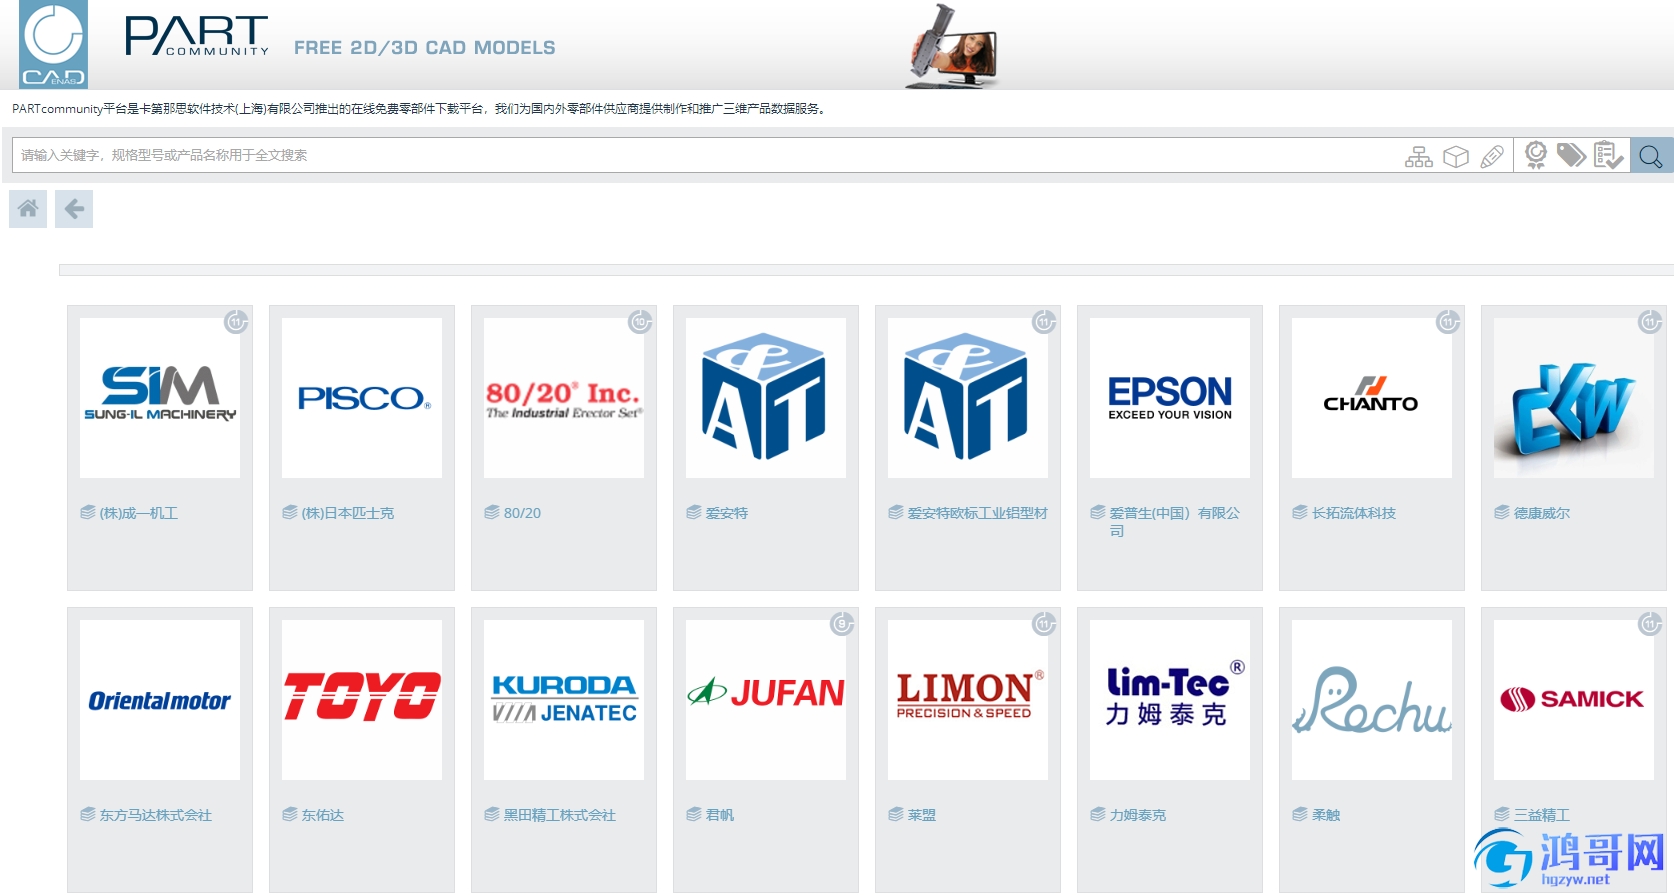Open the Rochu logo thumbnail
The width and height of the screenshot is (1674, 895).
click(1372, 700)
